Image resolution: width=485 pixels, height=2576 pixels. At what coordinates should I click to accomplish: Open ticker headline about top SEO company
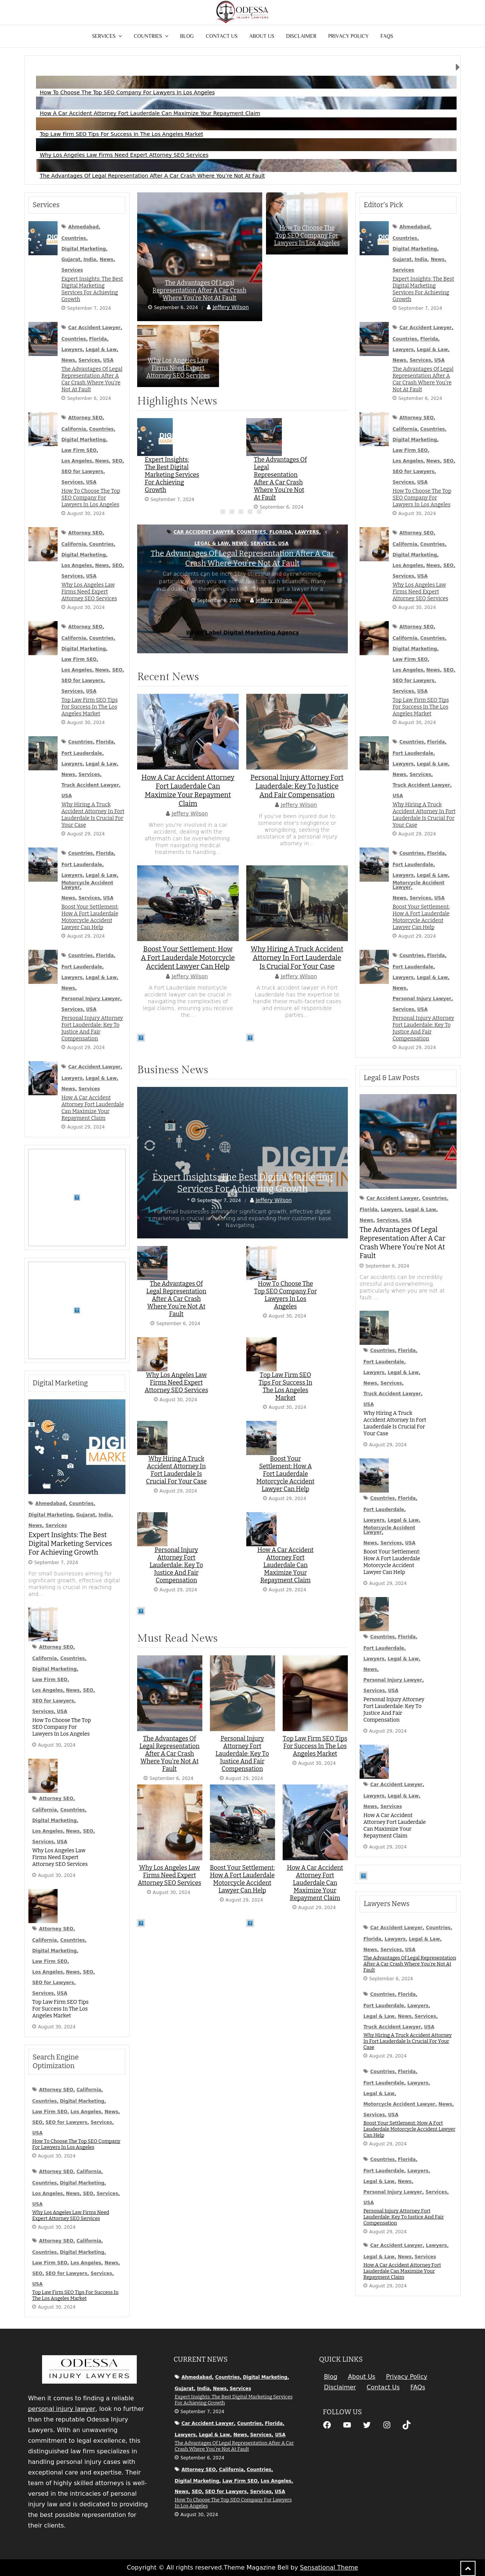127,92
